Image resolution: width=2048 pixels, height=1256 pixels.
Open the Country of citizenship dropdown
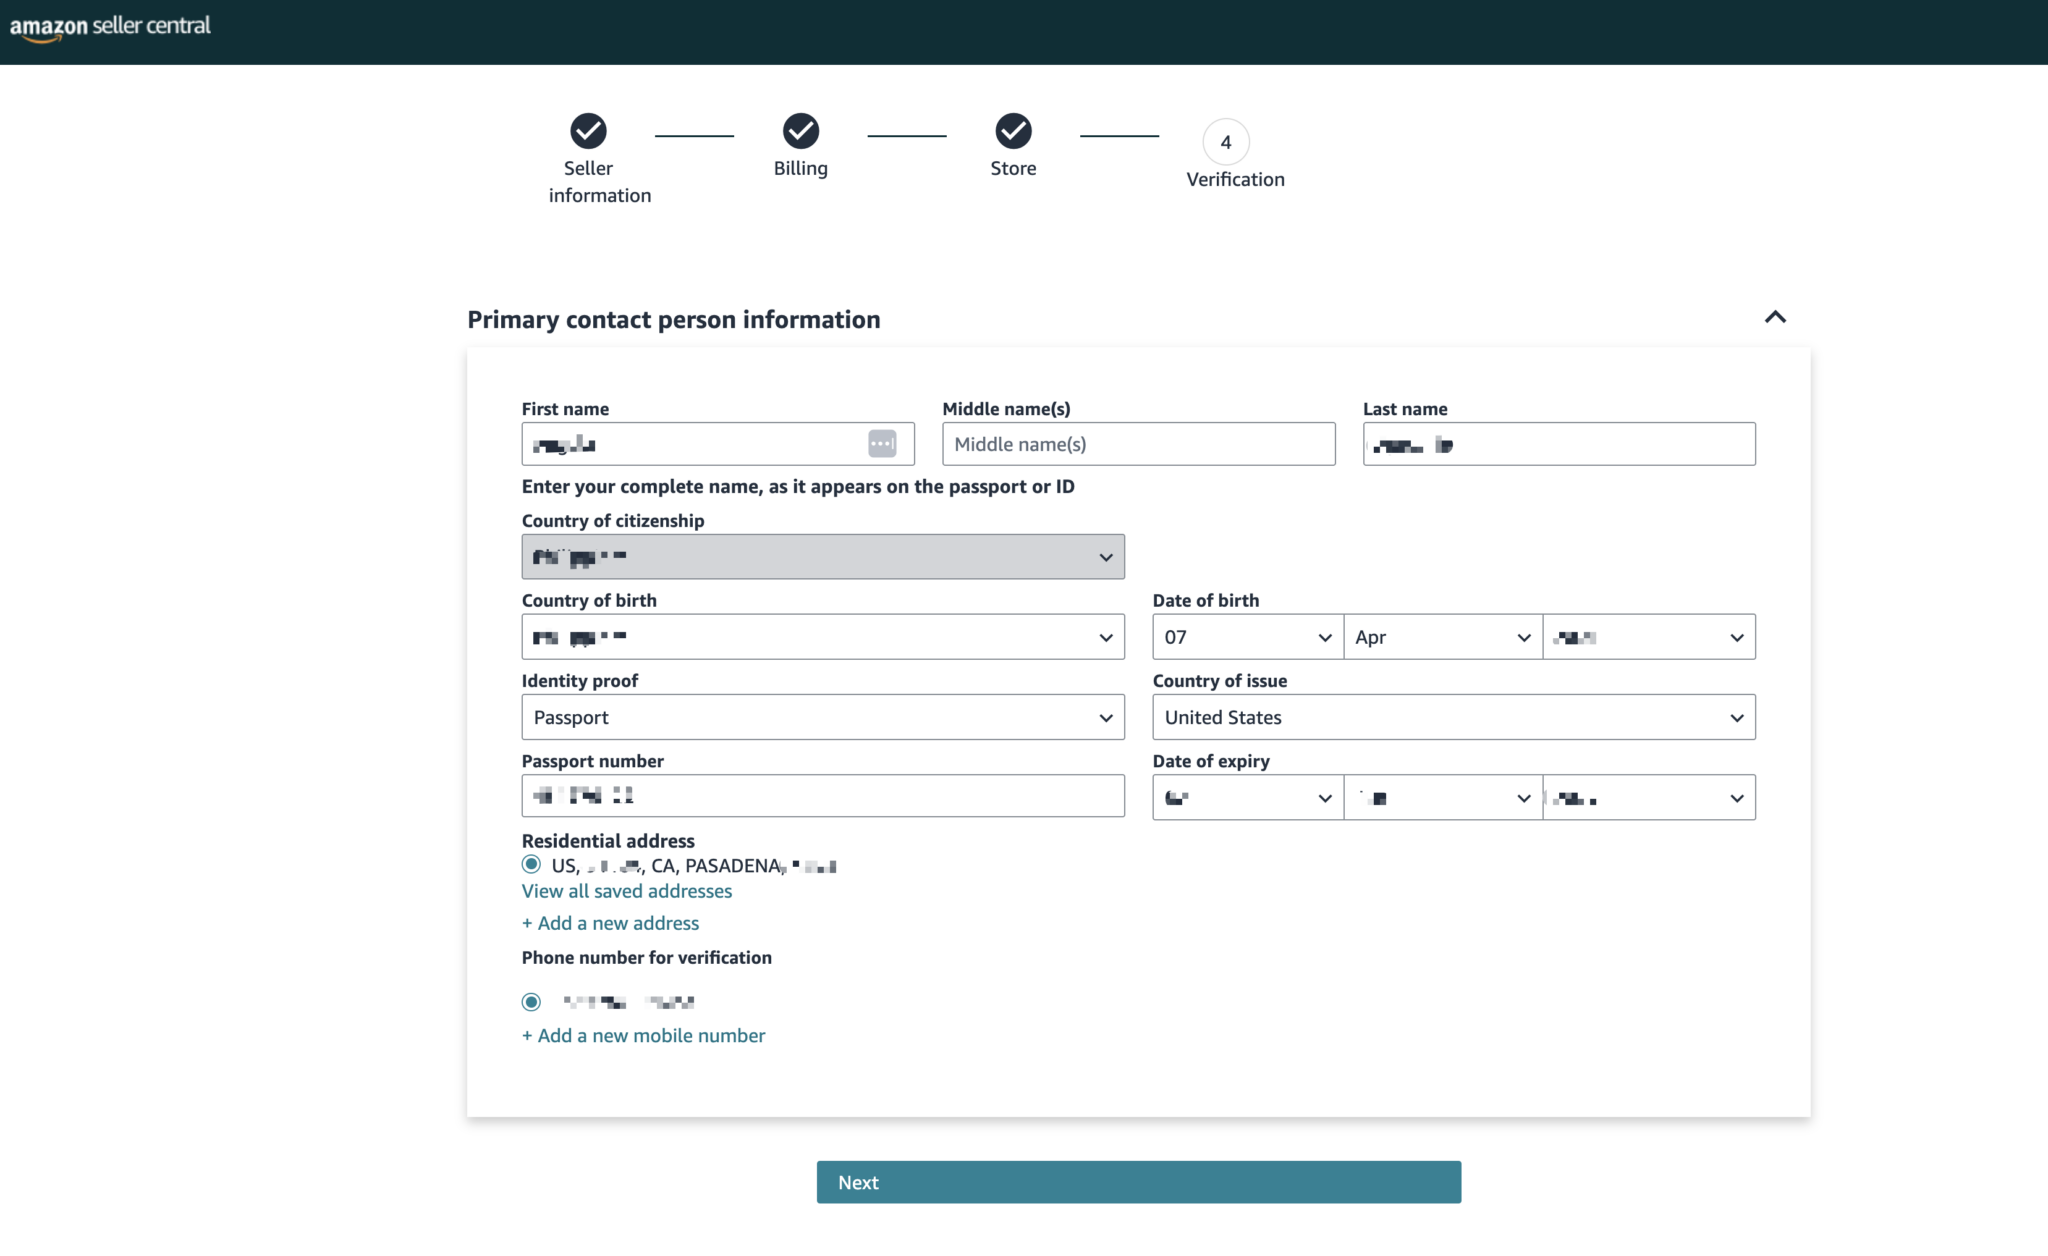822,557
